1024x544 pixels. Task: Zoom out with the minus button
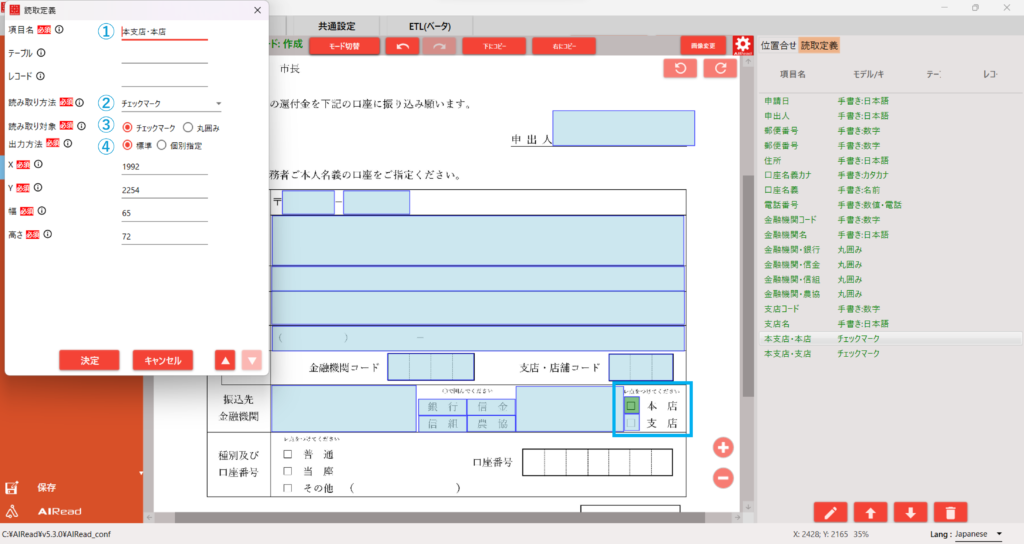(723, 478)
